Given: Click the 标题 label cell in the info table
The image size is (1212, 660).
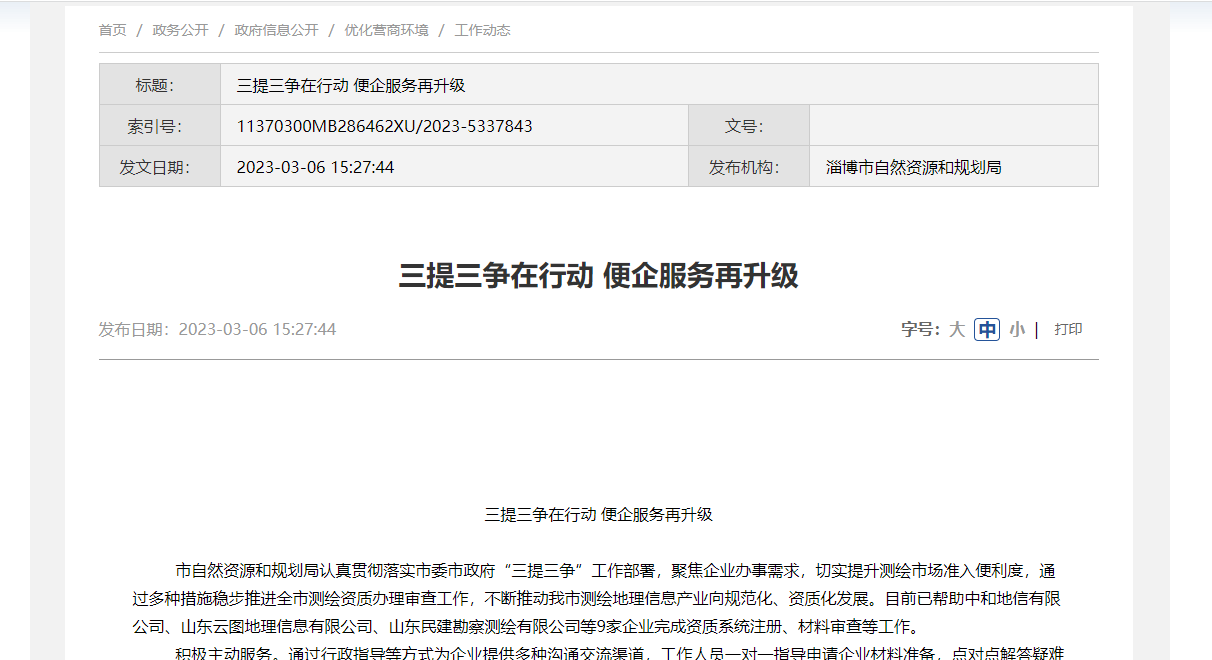Looking at the screenshot, I should 160,85.
